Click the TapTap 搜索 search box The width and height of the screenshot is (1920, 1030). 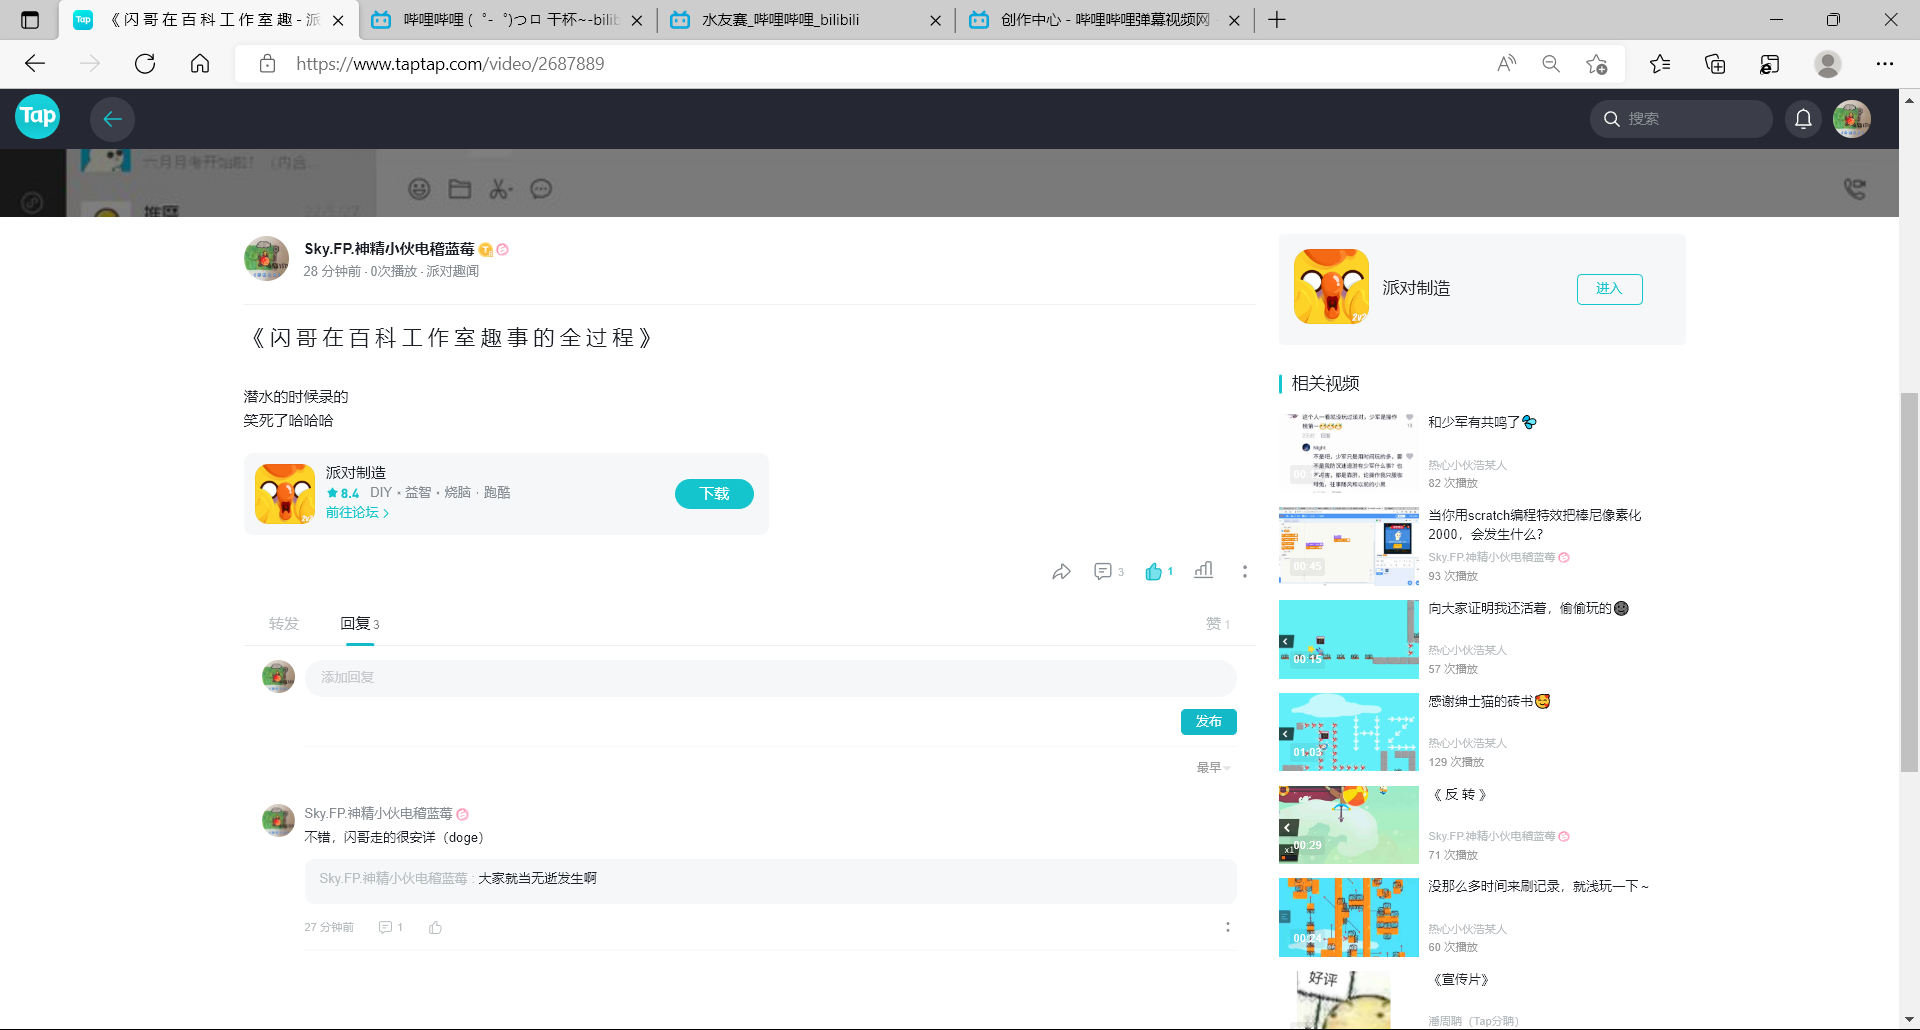[x=1680, y=119]
